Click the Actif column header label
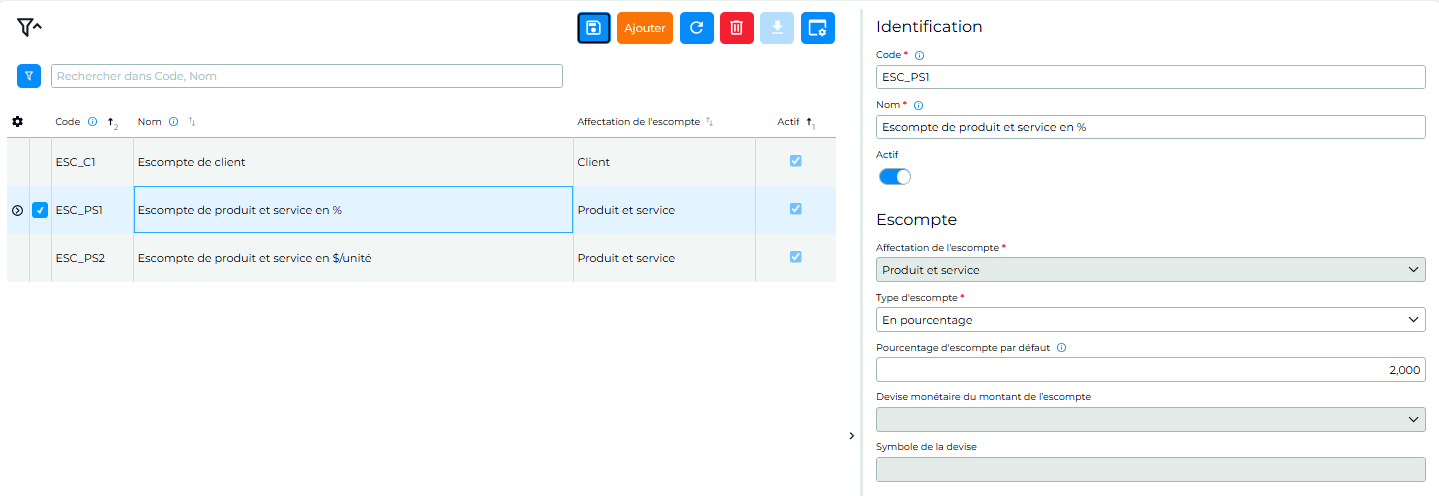Viewport: 1439px width, 496px height. (788, 122)
